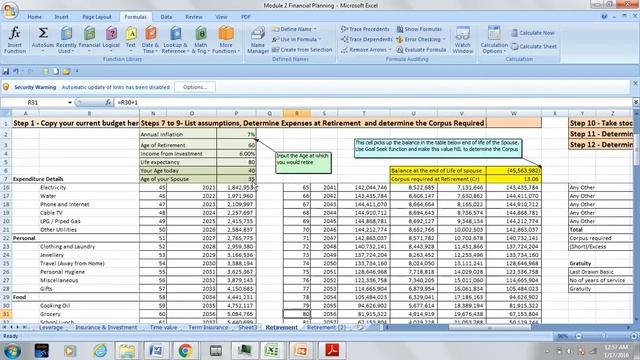Open Recently Used functions list
Screen dimensions: 640x360
pos(66,39)
